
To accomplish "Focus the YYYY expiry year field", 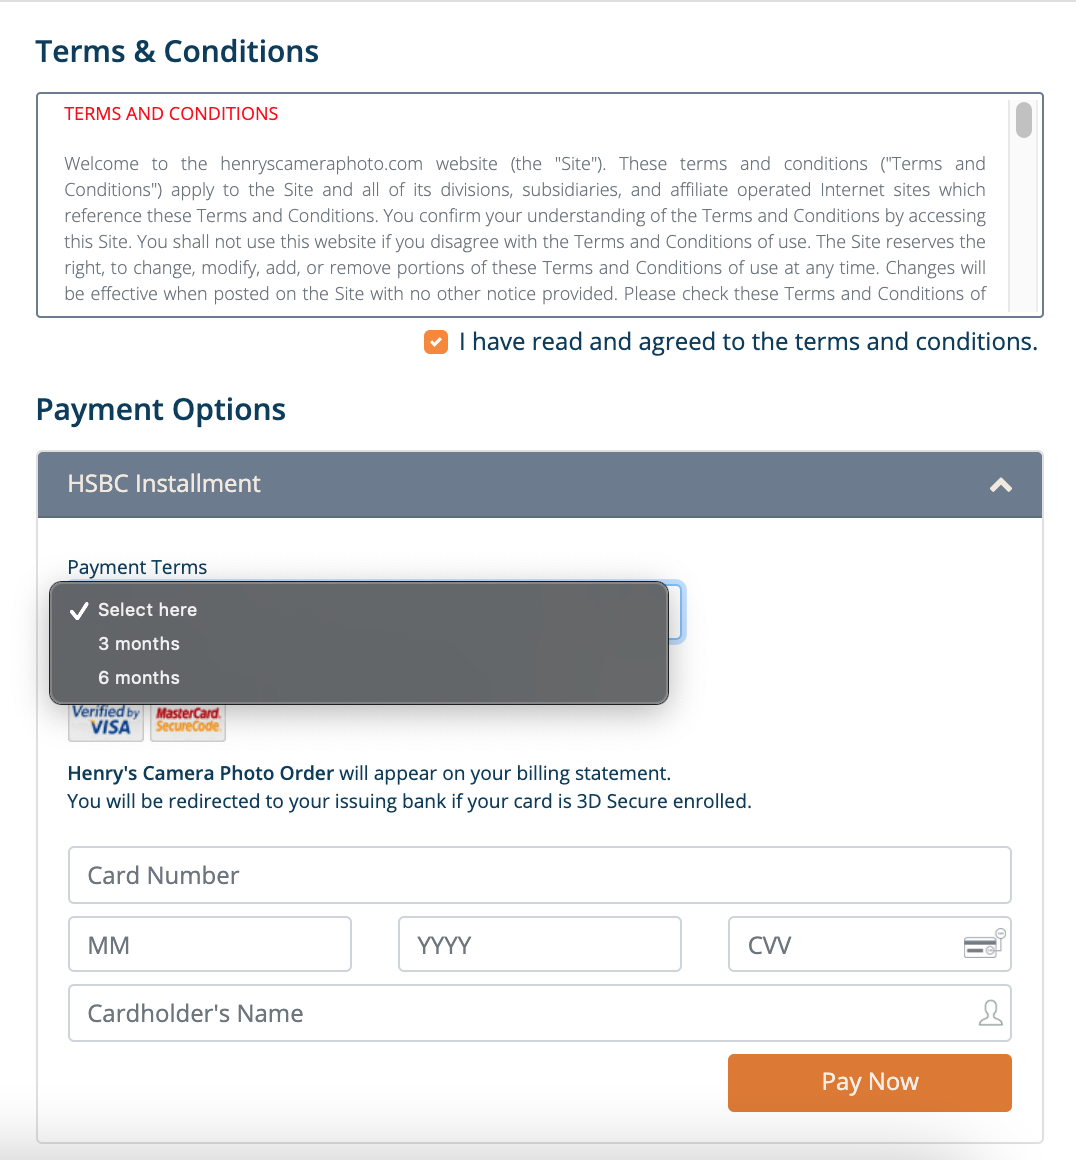I will tap(539, 944).
